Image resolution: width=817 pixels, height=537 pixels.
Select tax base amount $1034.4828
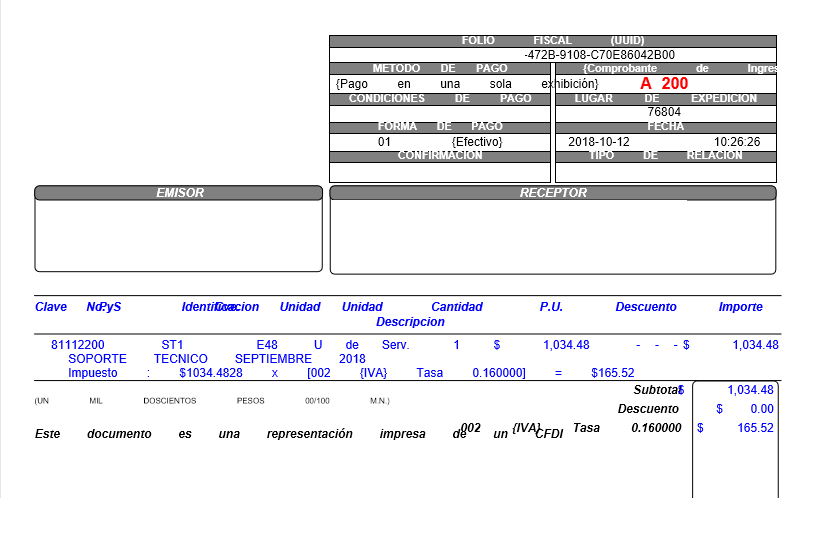[x=211, y=373]
